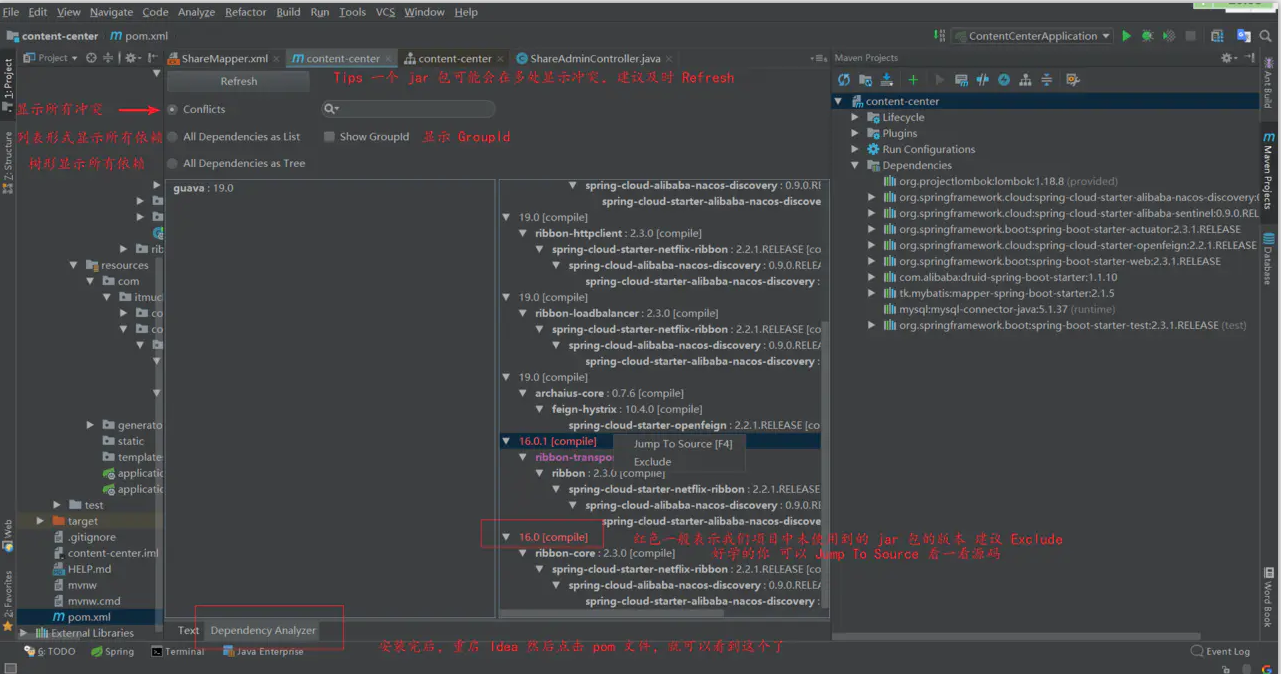Toggle Maven offline mode icon

pyautogui.click(x=982, y=80)
